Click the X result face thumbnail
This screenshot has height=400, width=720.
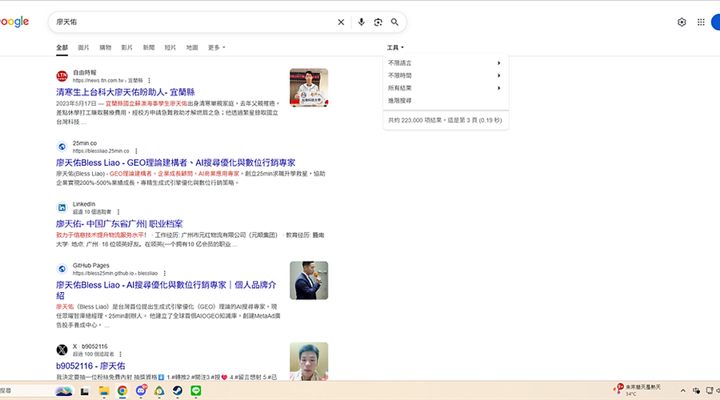coord(309,361)
